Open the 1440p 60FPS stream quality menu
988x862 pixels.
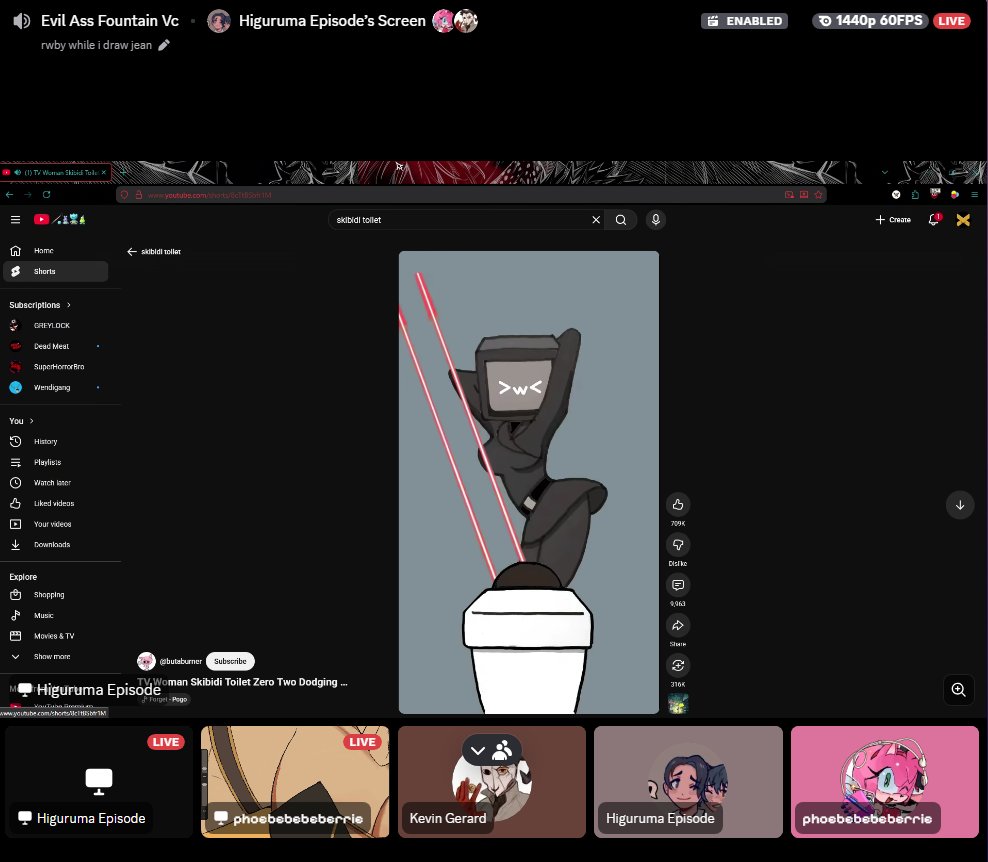coord(870,21)
